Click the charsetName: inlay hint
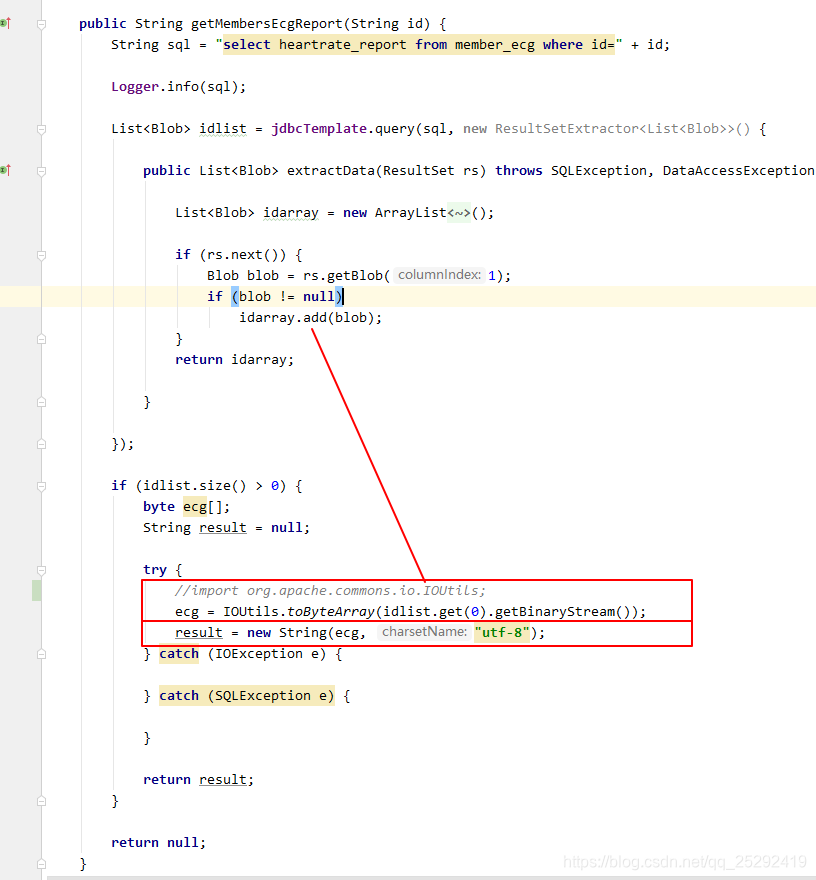 (x=424, y=632)
